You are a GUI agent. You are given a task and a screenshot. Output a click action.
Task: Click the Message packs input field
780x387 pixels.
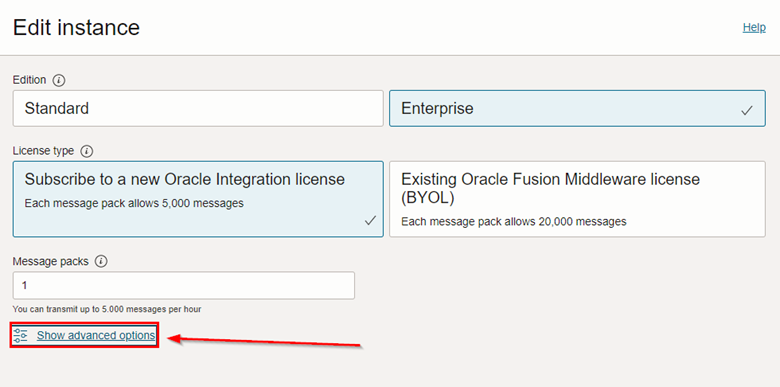(x=184, y=286)
